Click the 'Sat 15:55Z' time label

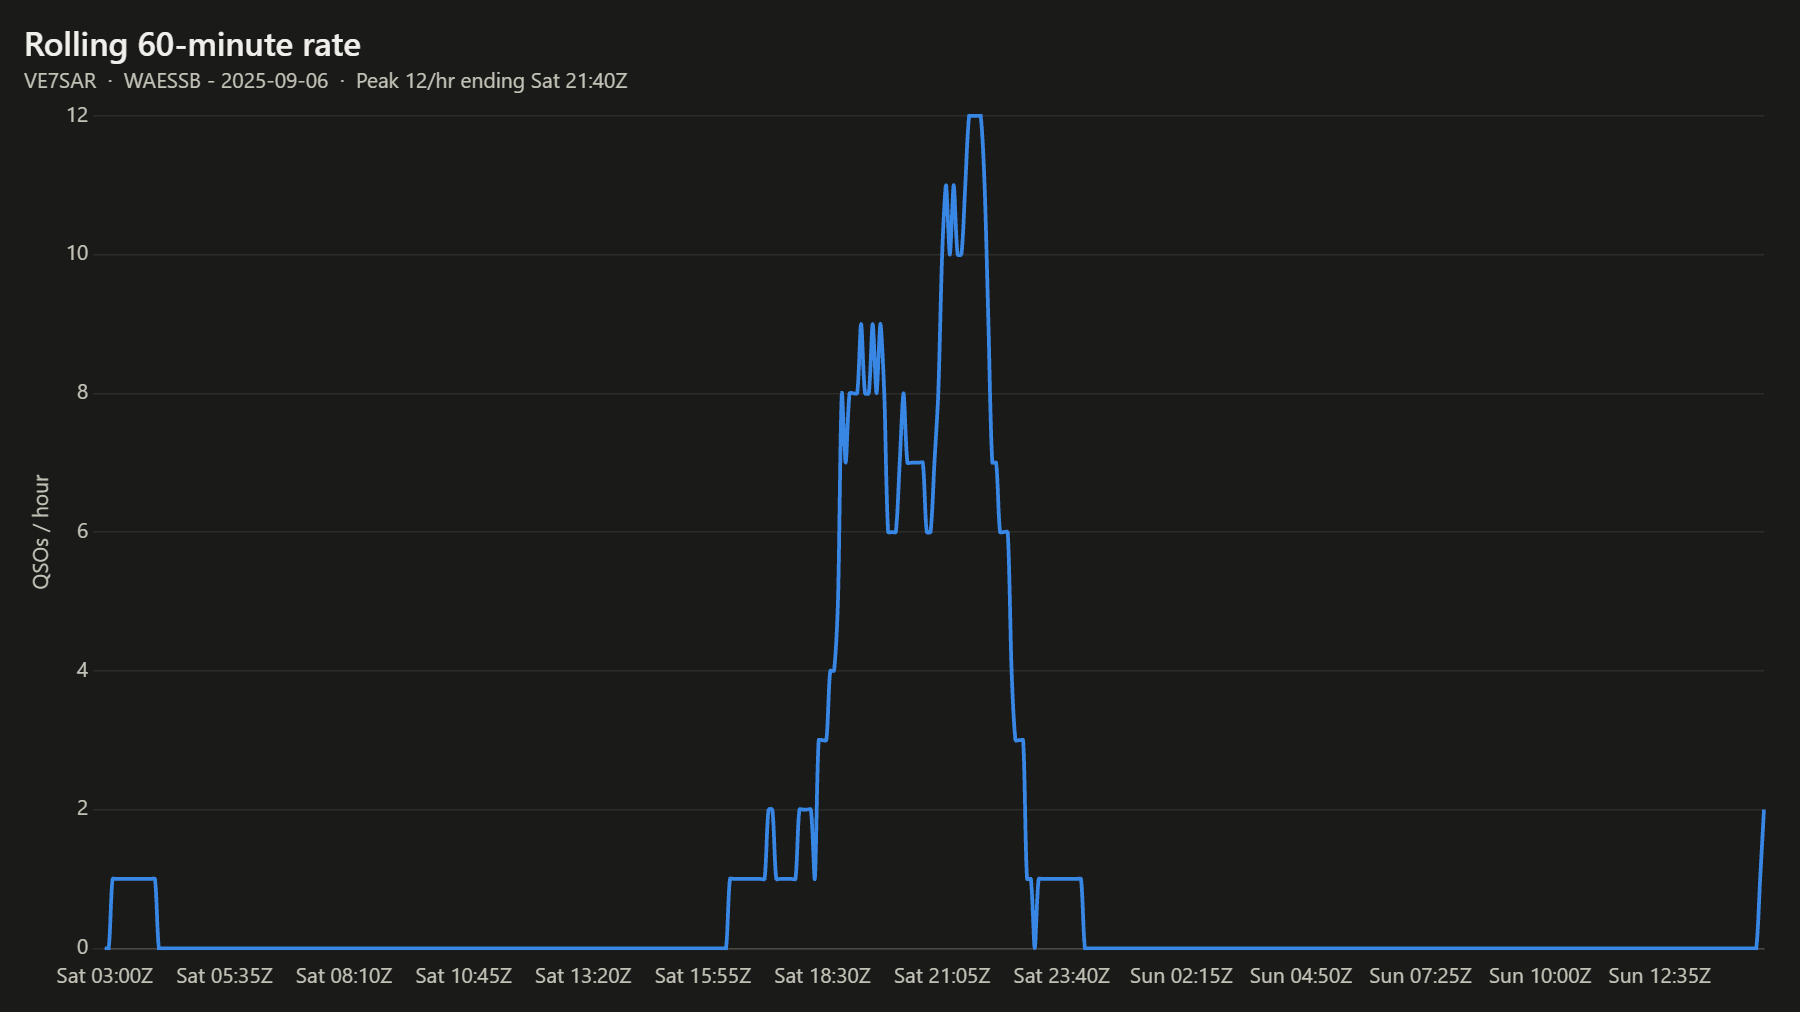click(x=703, y=976)
